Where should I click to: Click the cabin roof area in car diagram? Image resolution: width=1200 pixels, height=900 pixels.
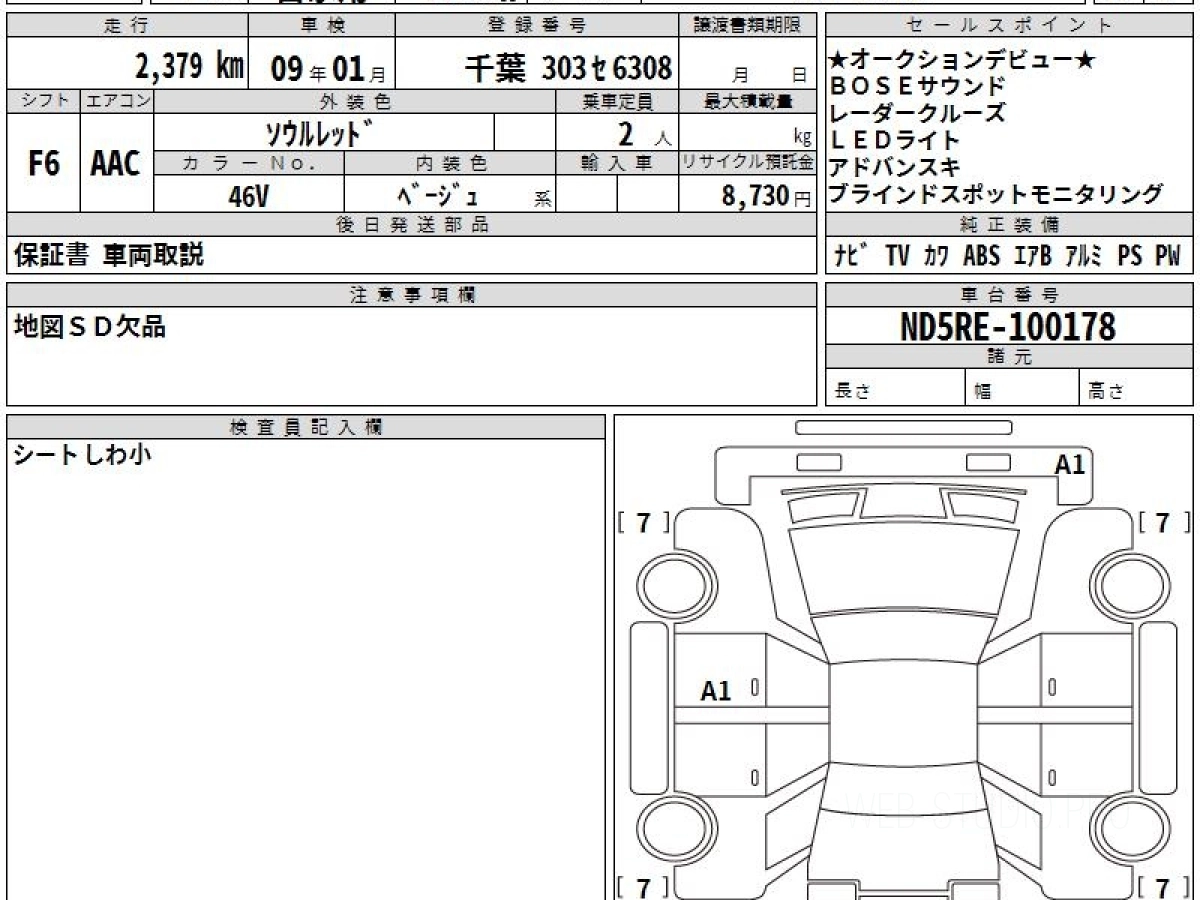904,715
